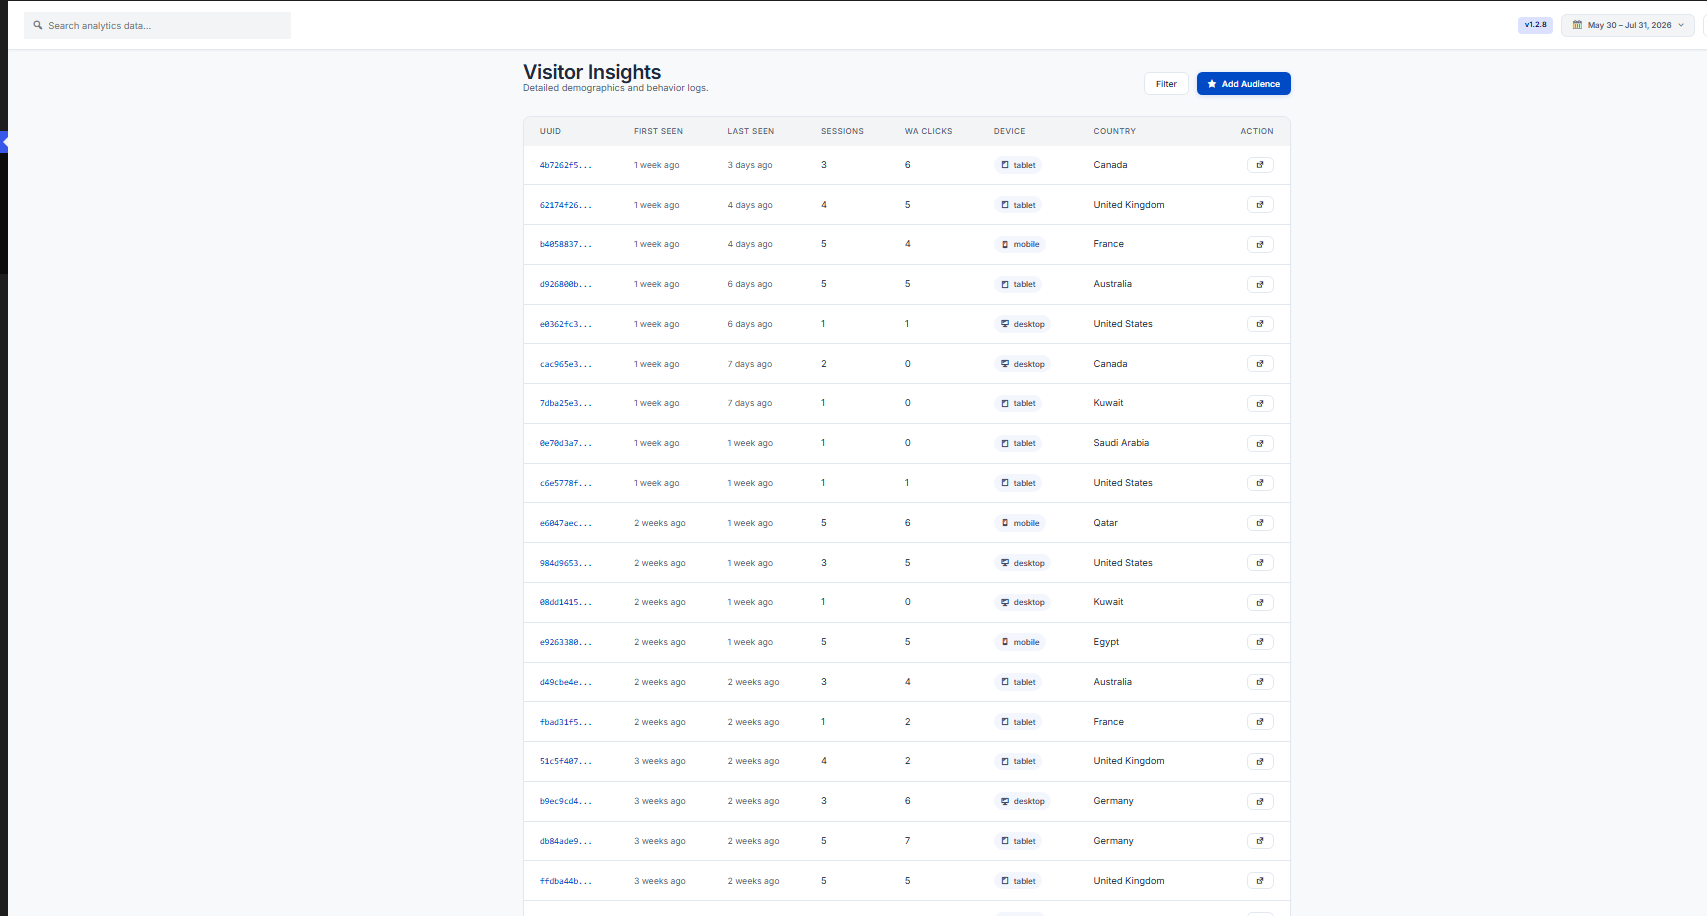Image resolution: width=1707 pixels, height=916 pixels.
Task: Click WA clicks value 7 in db84ade9 row
Action: (908, 841)
